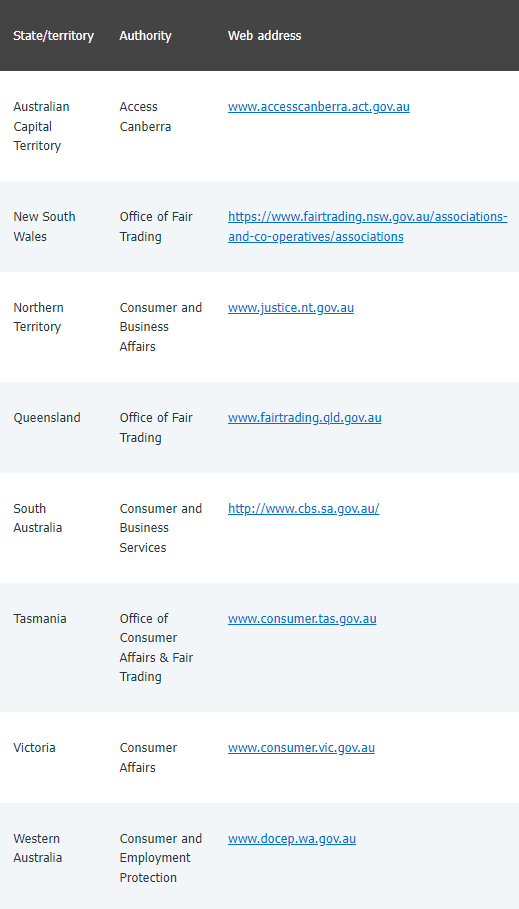Screen dimensions: 519x909
Task: Open the www.consumer.tas.gov.au link
Action: click(x=302, y=619)
